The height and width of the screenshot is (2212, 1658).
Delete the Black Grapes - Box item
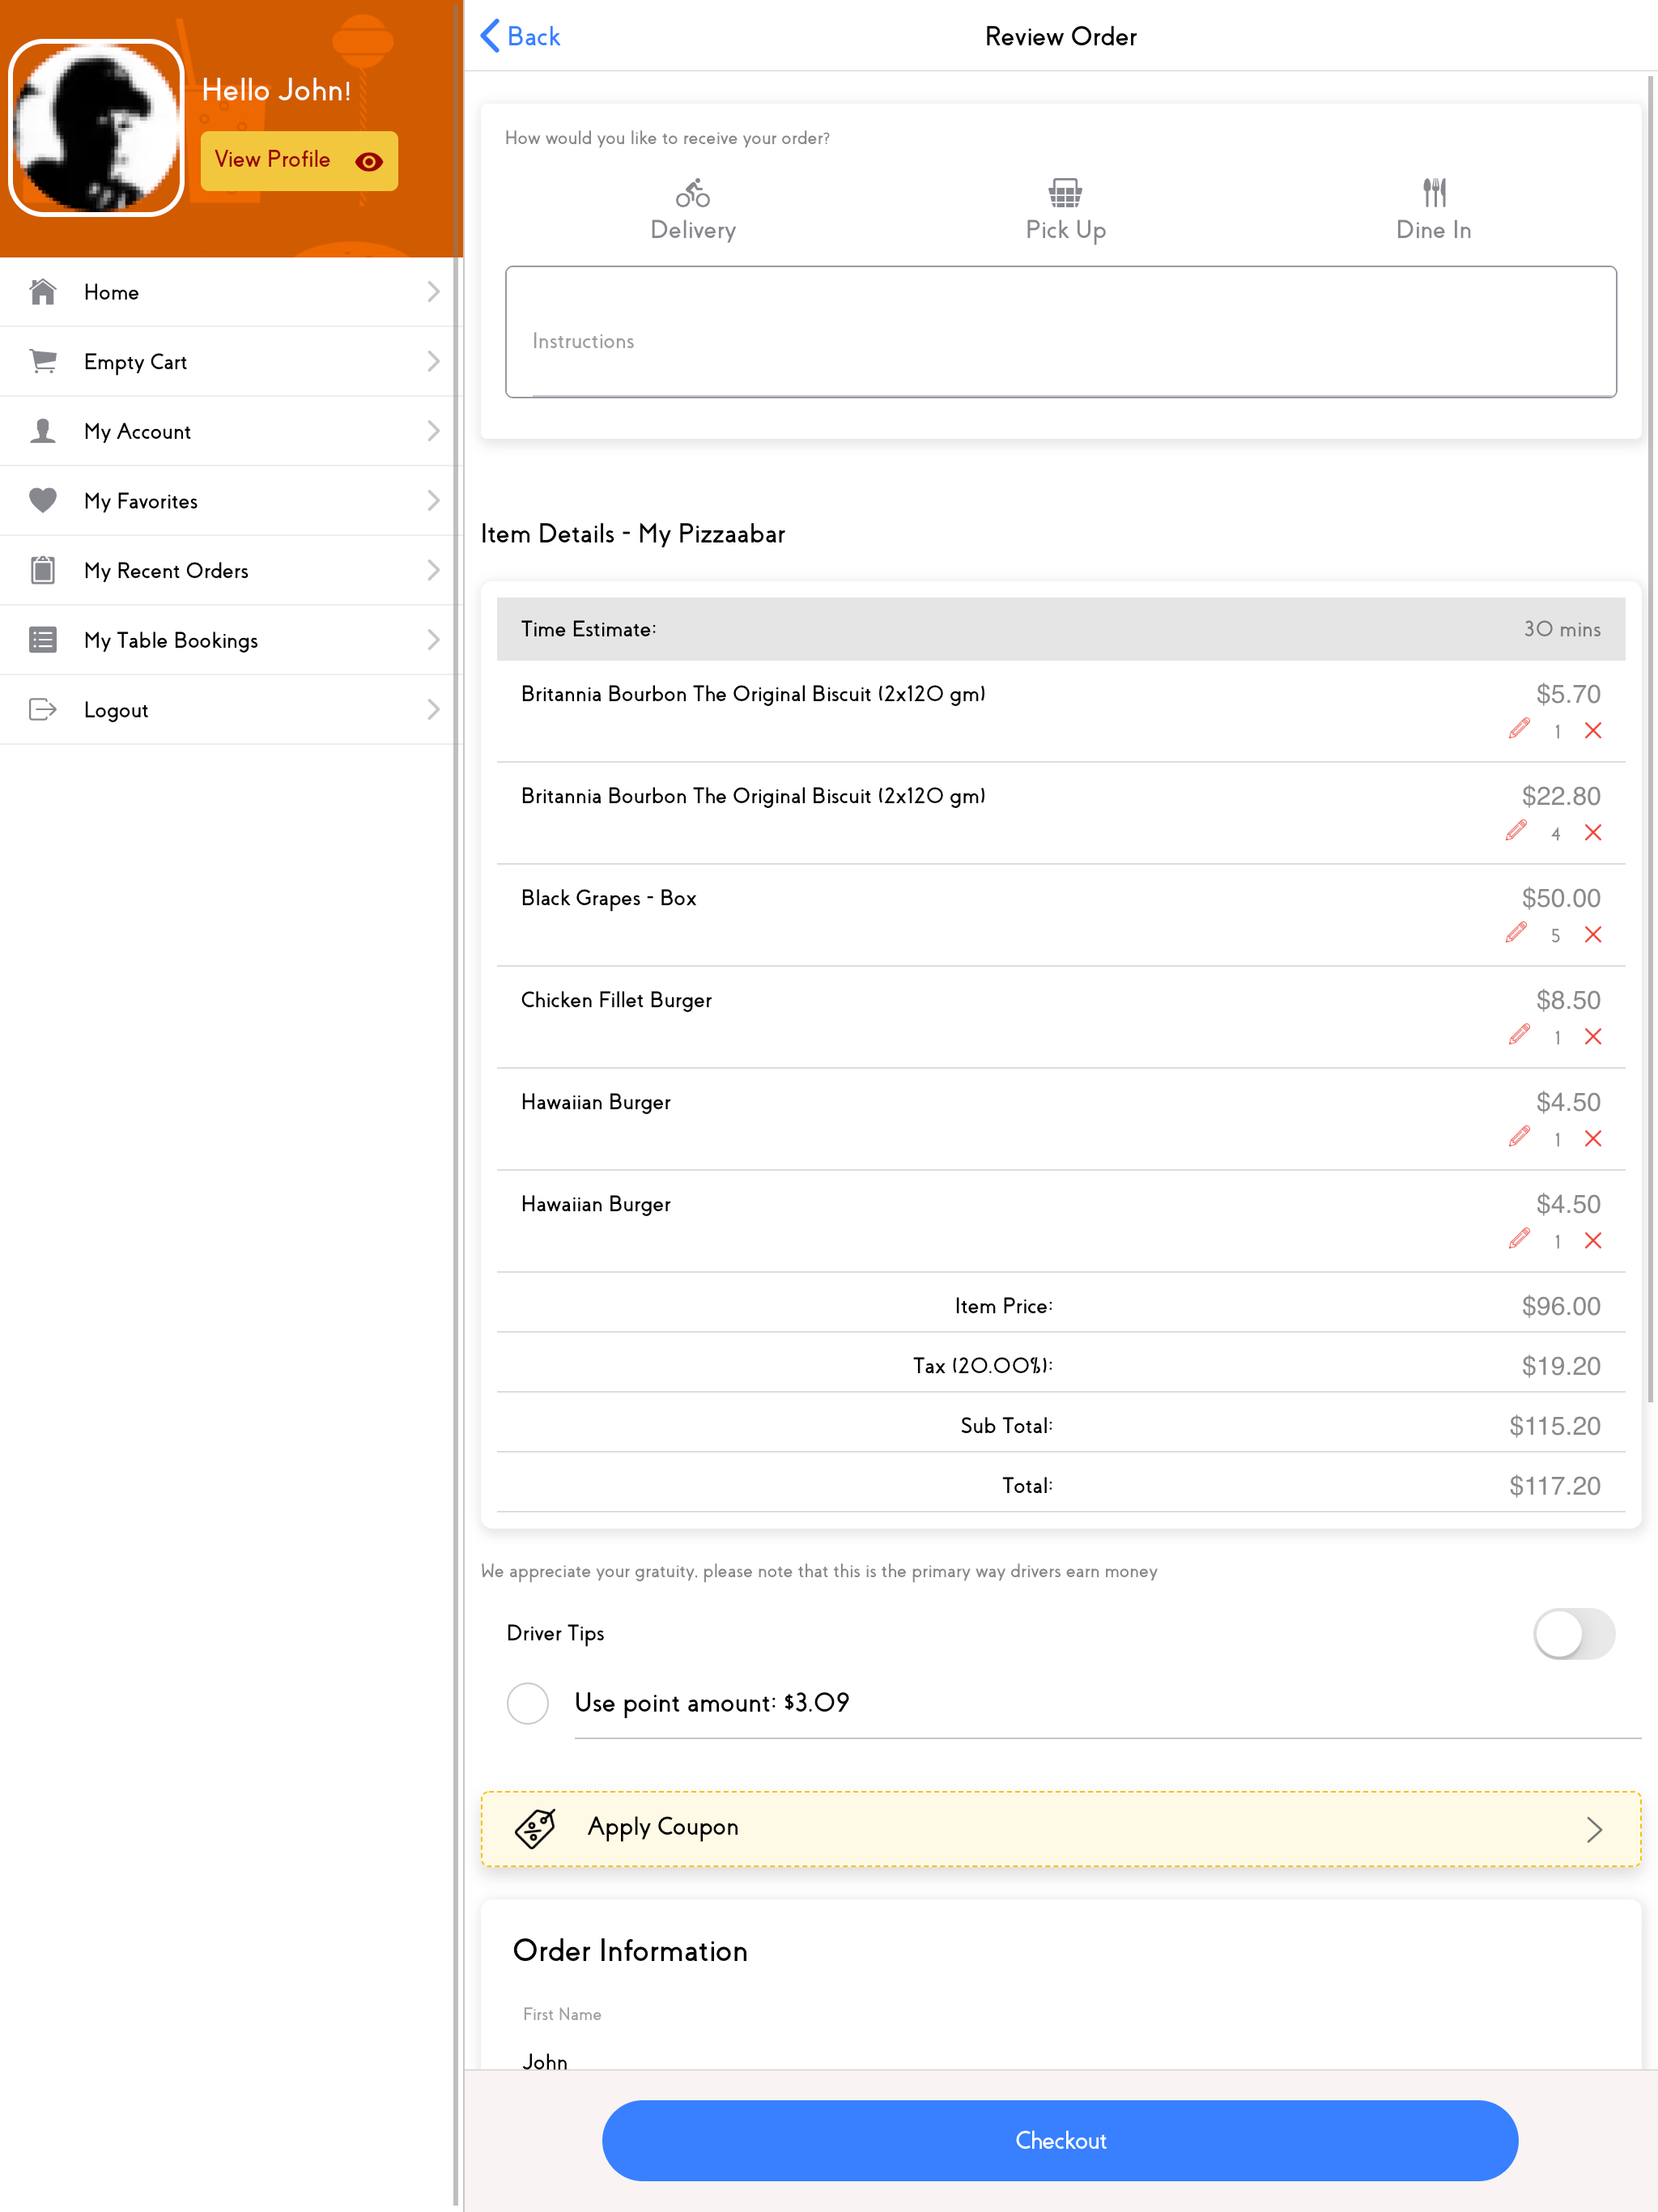[1593, 935]
